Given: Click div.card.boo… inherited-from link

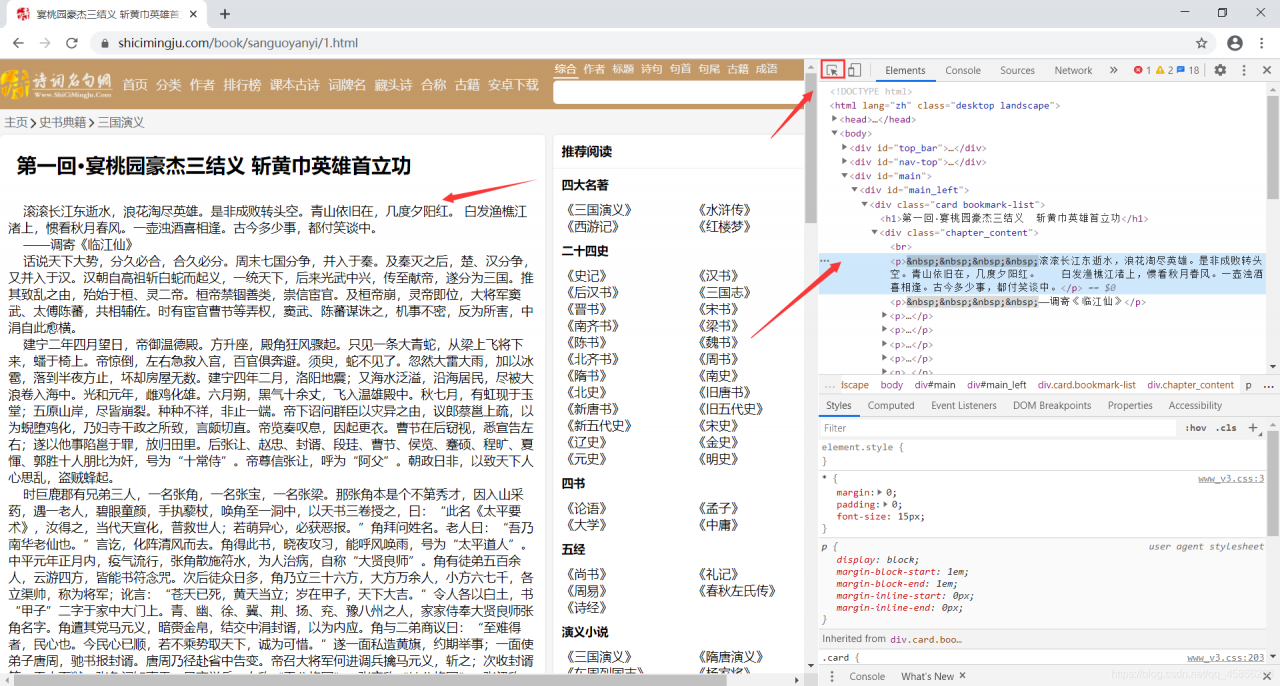Looking at the screenshot, I should click(x=928, y=638).
